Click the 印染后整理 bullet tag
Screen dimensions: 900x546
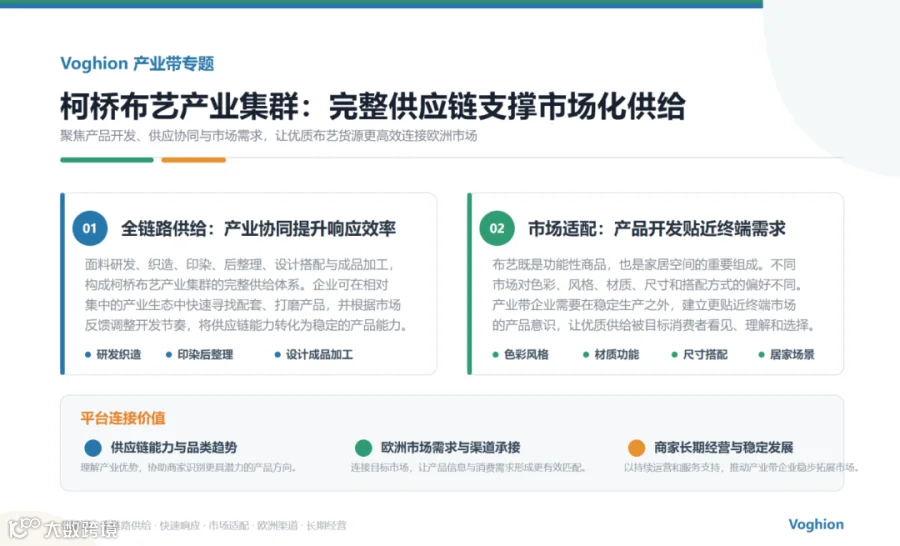click(x=199, y=355)
